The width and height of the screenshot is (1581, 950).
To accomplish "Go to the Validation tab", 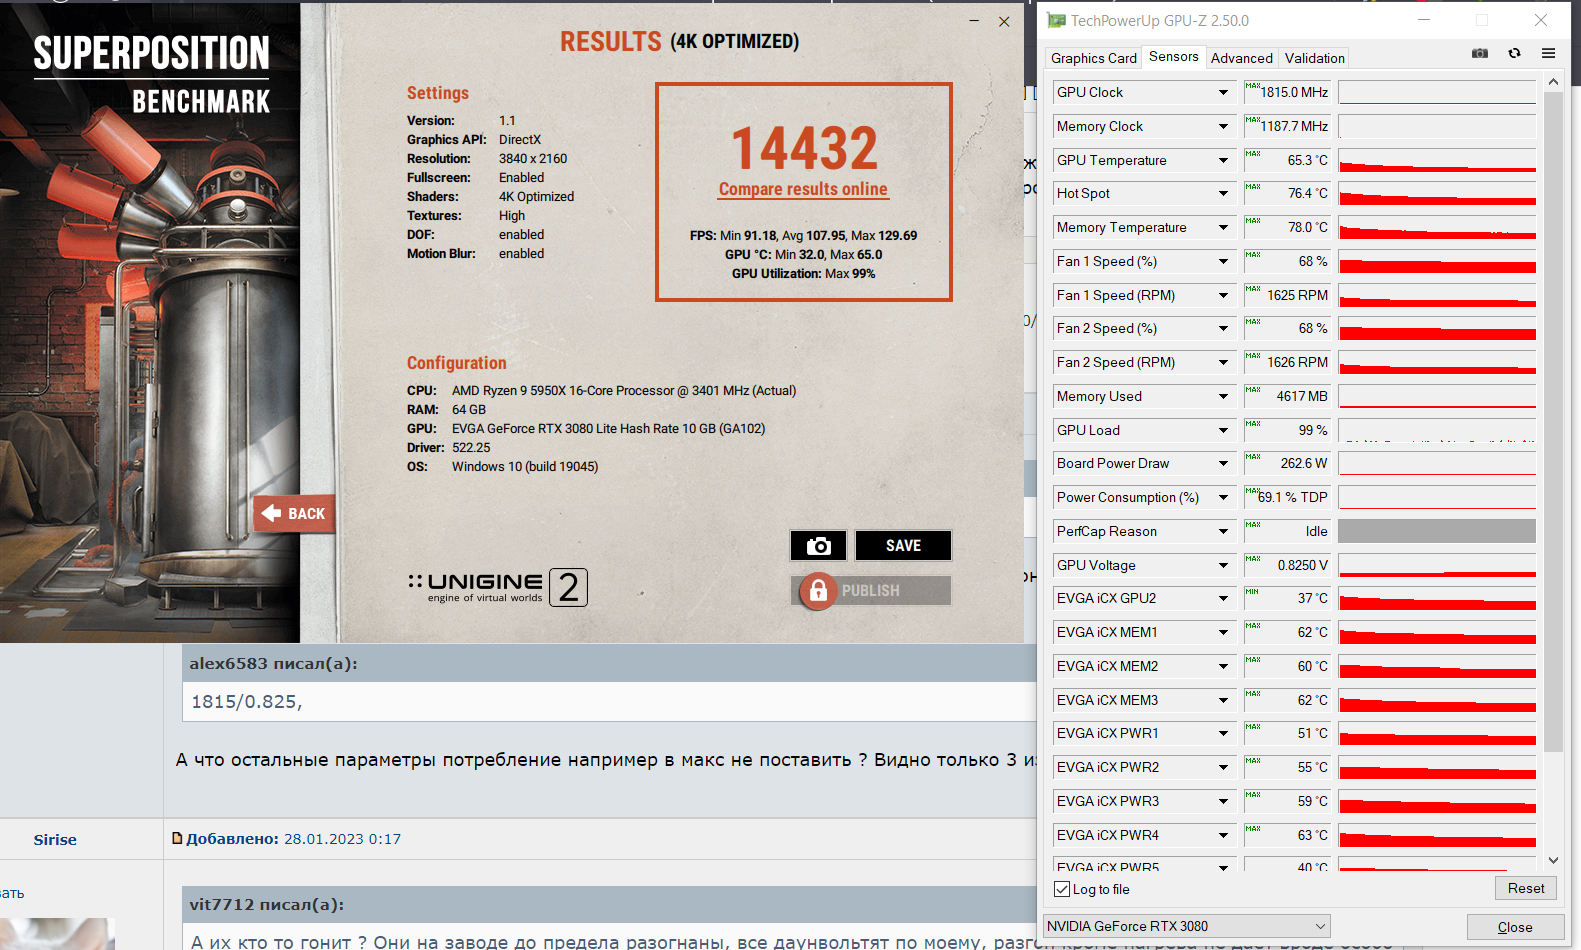I will pyautogui.click(x=1314, y=58).
